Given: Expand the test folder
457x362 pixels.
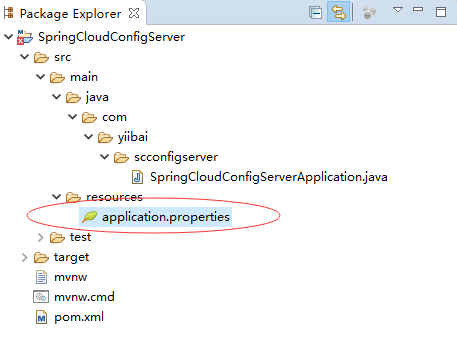Looking at the screenshot, I should pos(41,237).
